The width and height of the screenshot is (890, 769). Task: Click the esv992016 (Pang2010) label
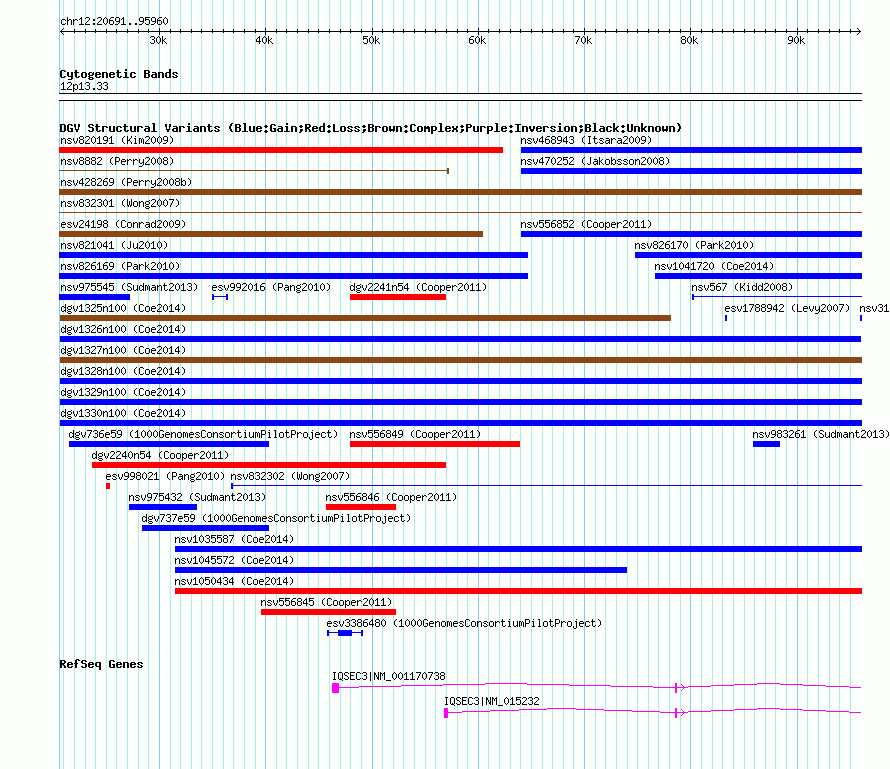tap(271, 287)
